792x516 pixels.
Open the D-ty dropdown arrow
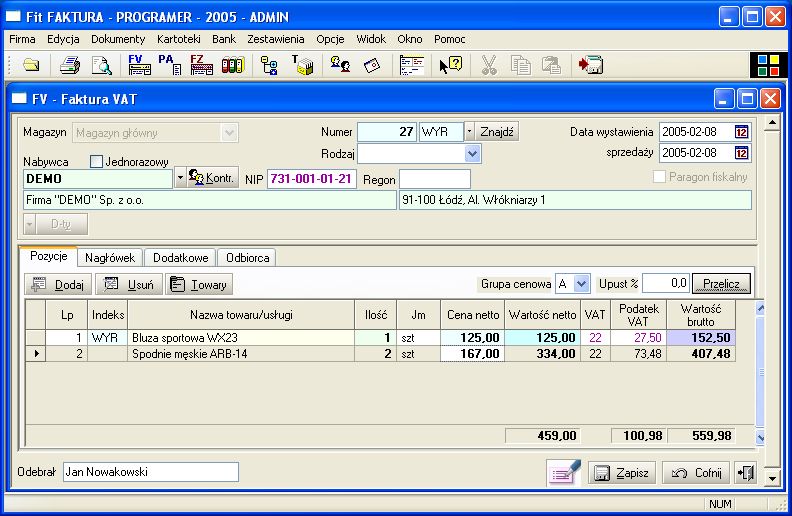[x=29, y=224]
